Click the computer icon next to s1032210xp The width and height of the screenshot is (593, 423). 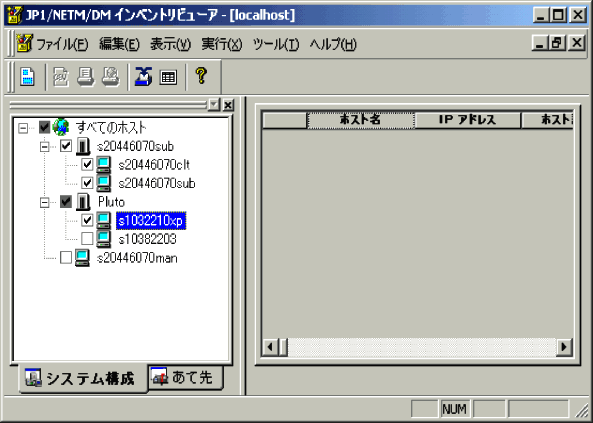tap(103, 220)
